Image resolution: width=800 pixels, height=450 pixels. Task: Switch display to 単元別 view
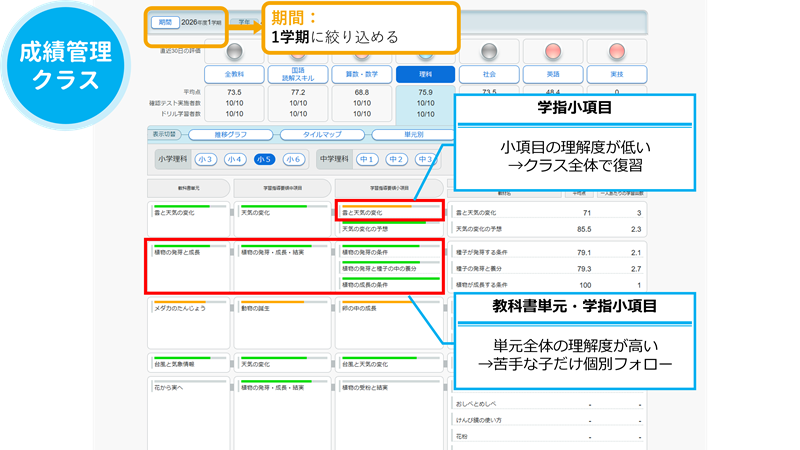413,135
